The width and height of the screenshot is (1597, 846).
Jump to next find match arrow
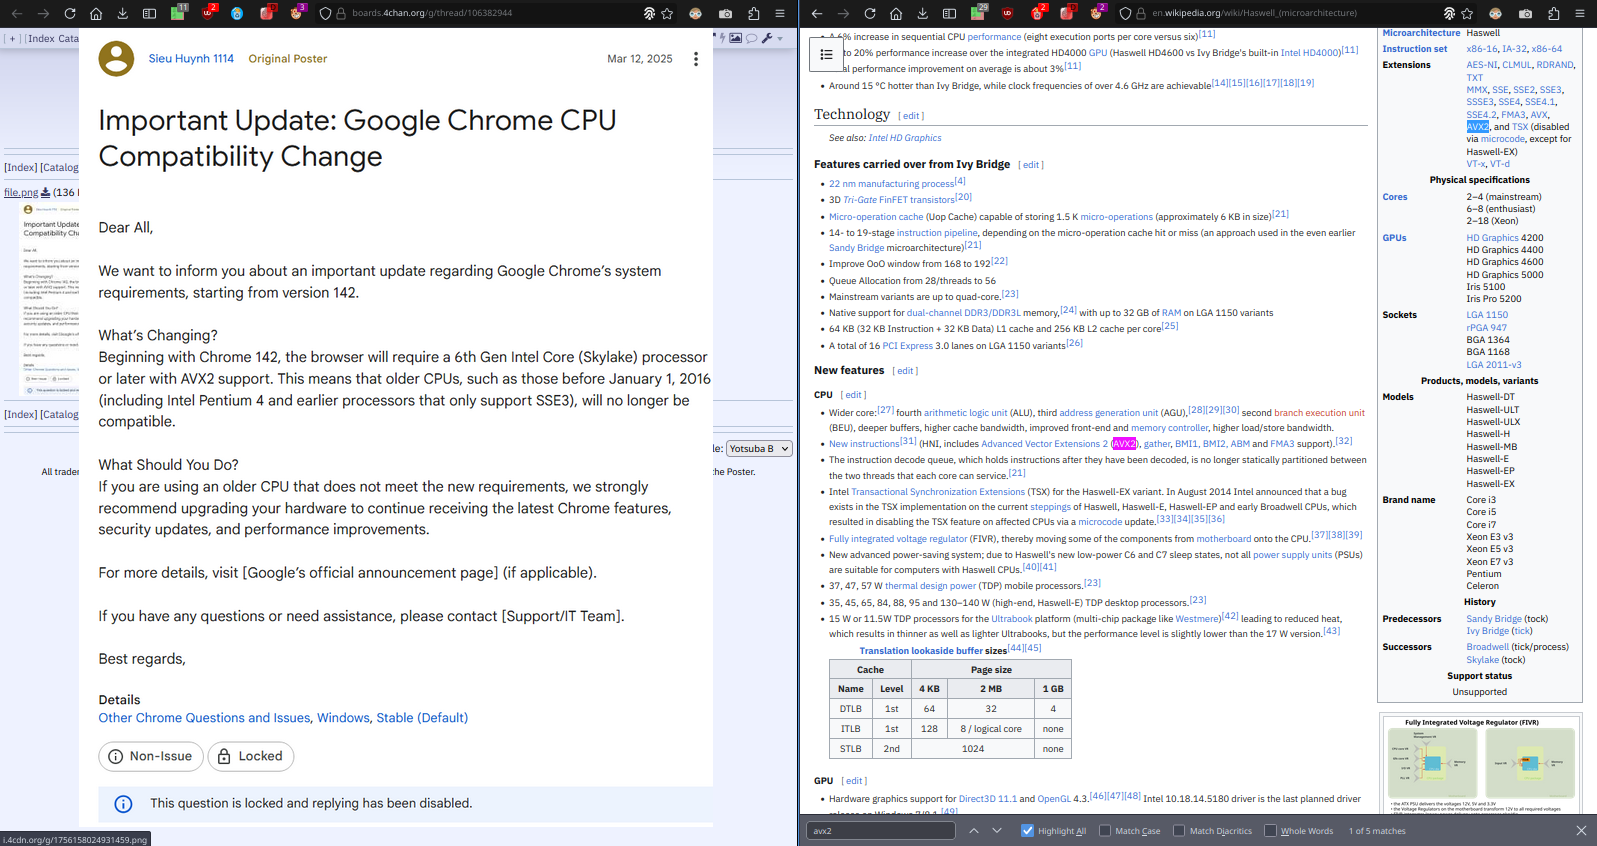point(997,831)
